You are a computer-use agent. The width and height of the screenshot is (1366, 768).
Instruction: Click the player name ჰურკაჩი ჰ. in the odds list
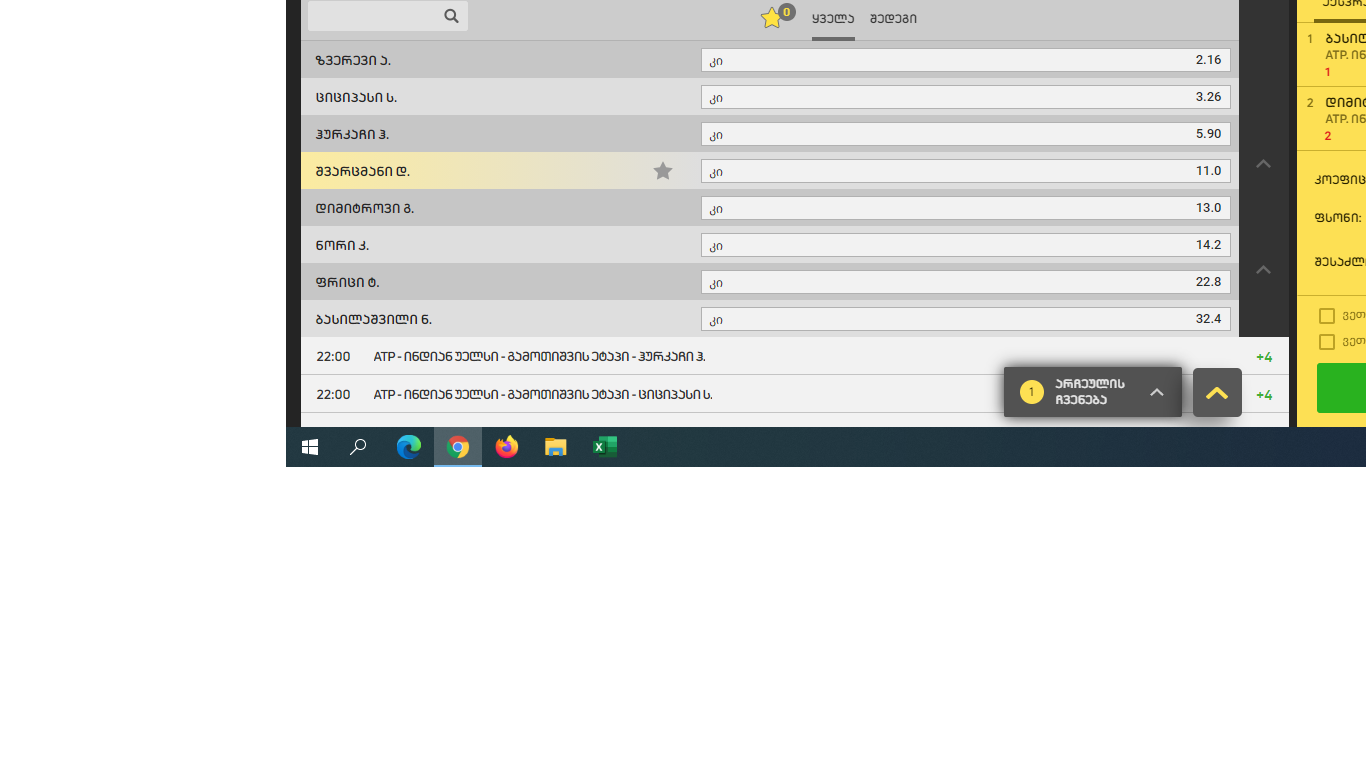pos(352,134)
